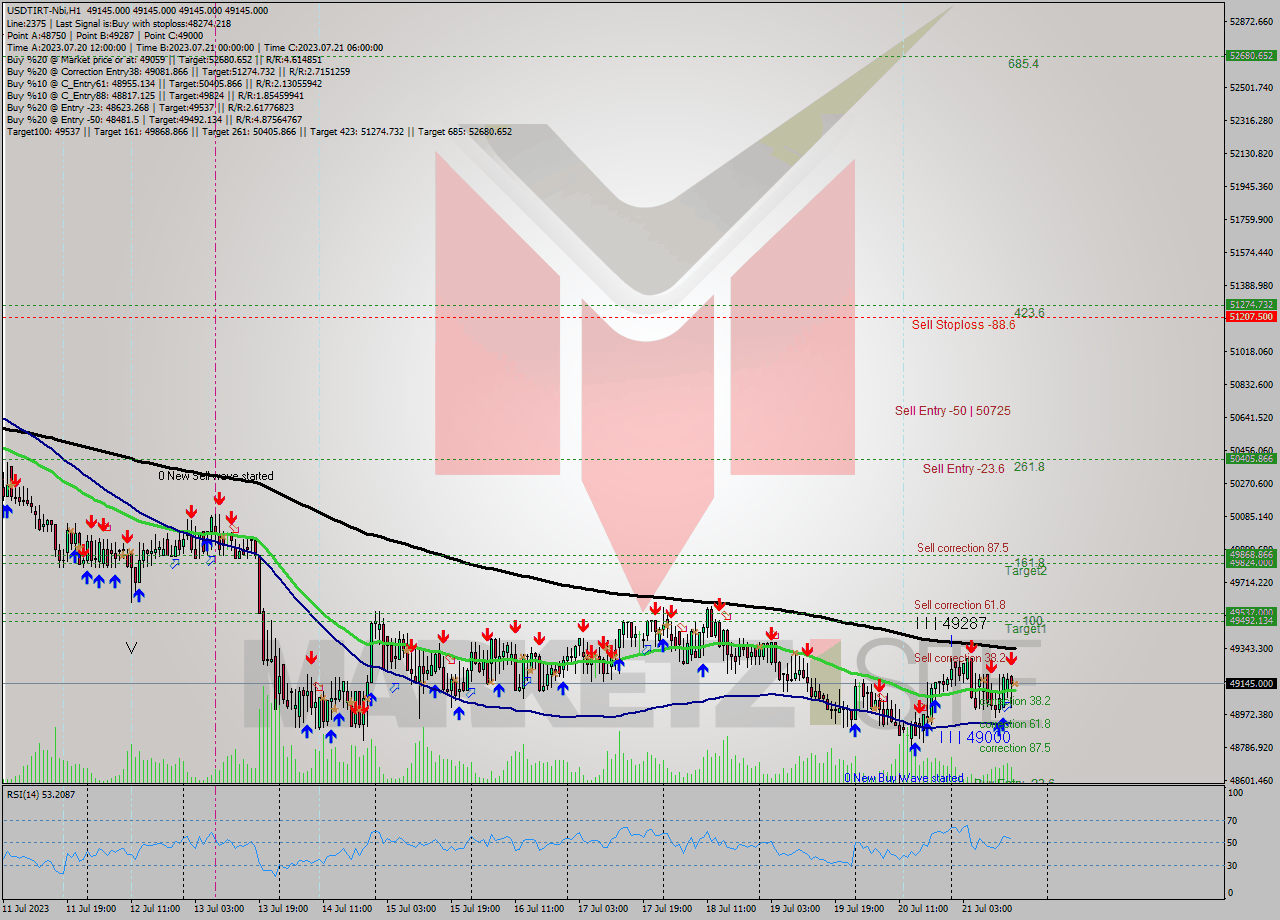This screenshot has height=920, width=1280.
Task: Click the '0 New Buy Wave started' annotation
Action: click(x=904, y=777)
